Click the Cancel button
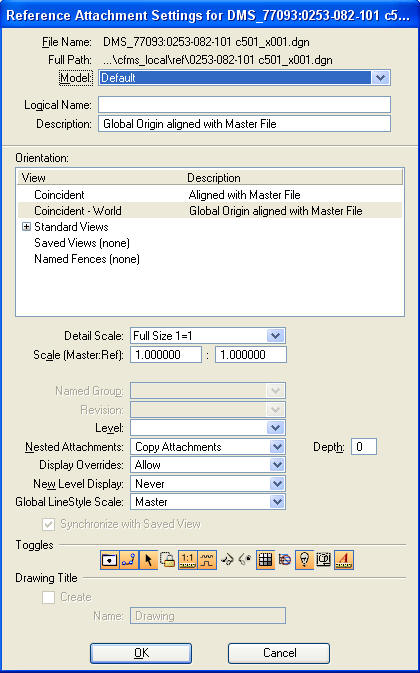This screenshot has height=673, width=420. tap(279, 653)
